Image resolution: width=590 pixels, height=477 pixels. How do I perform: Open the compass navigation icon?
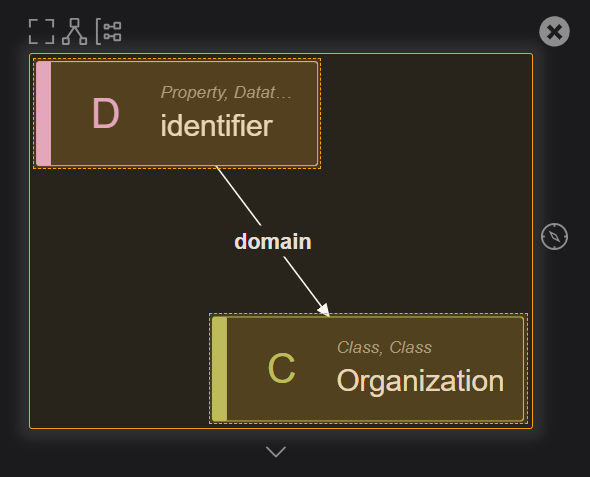(554, 237)
